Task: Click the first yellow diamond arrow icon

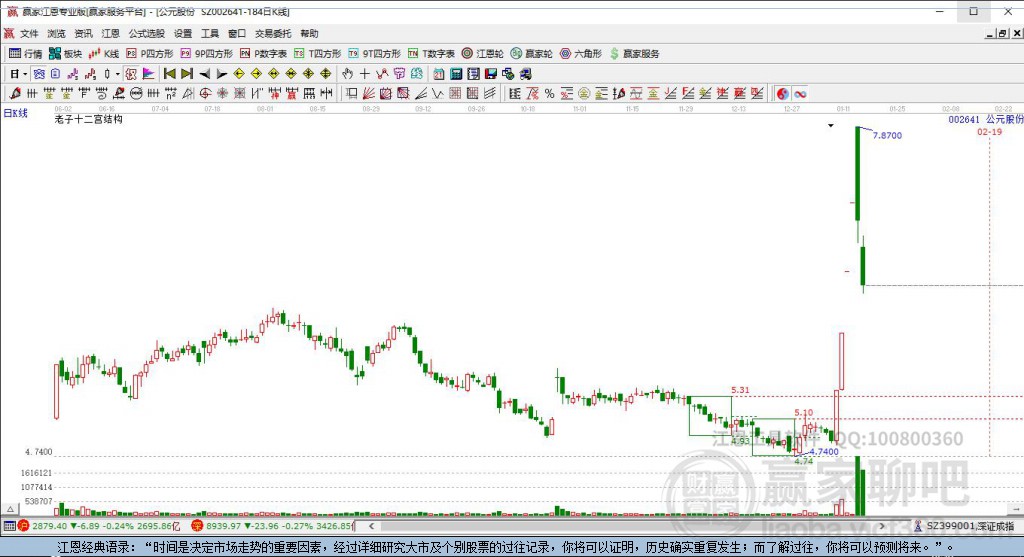Action: [x=239, y=74]
